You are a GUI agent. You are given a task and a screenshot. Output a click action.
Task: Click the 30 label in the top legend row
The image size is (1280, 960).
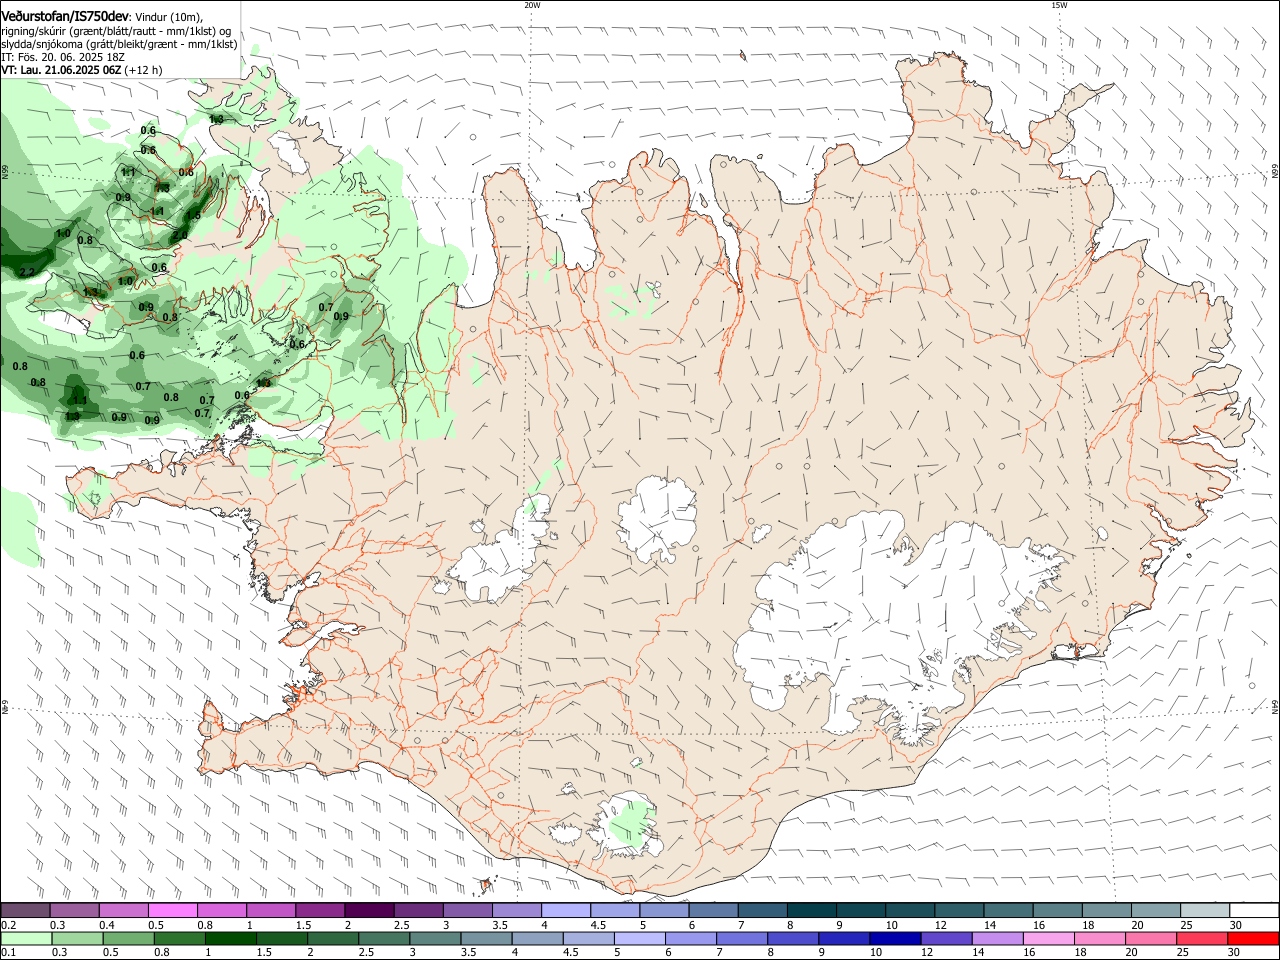(x=1235, y=925)
